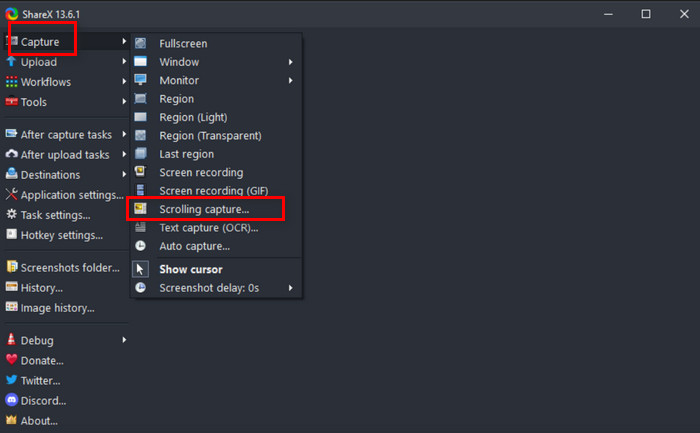Click the Monitor capture icon
The height and width of the screenshot is (433, 700).
click(x=140, y=80)
